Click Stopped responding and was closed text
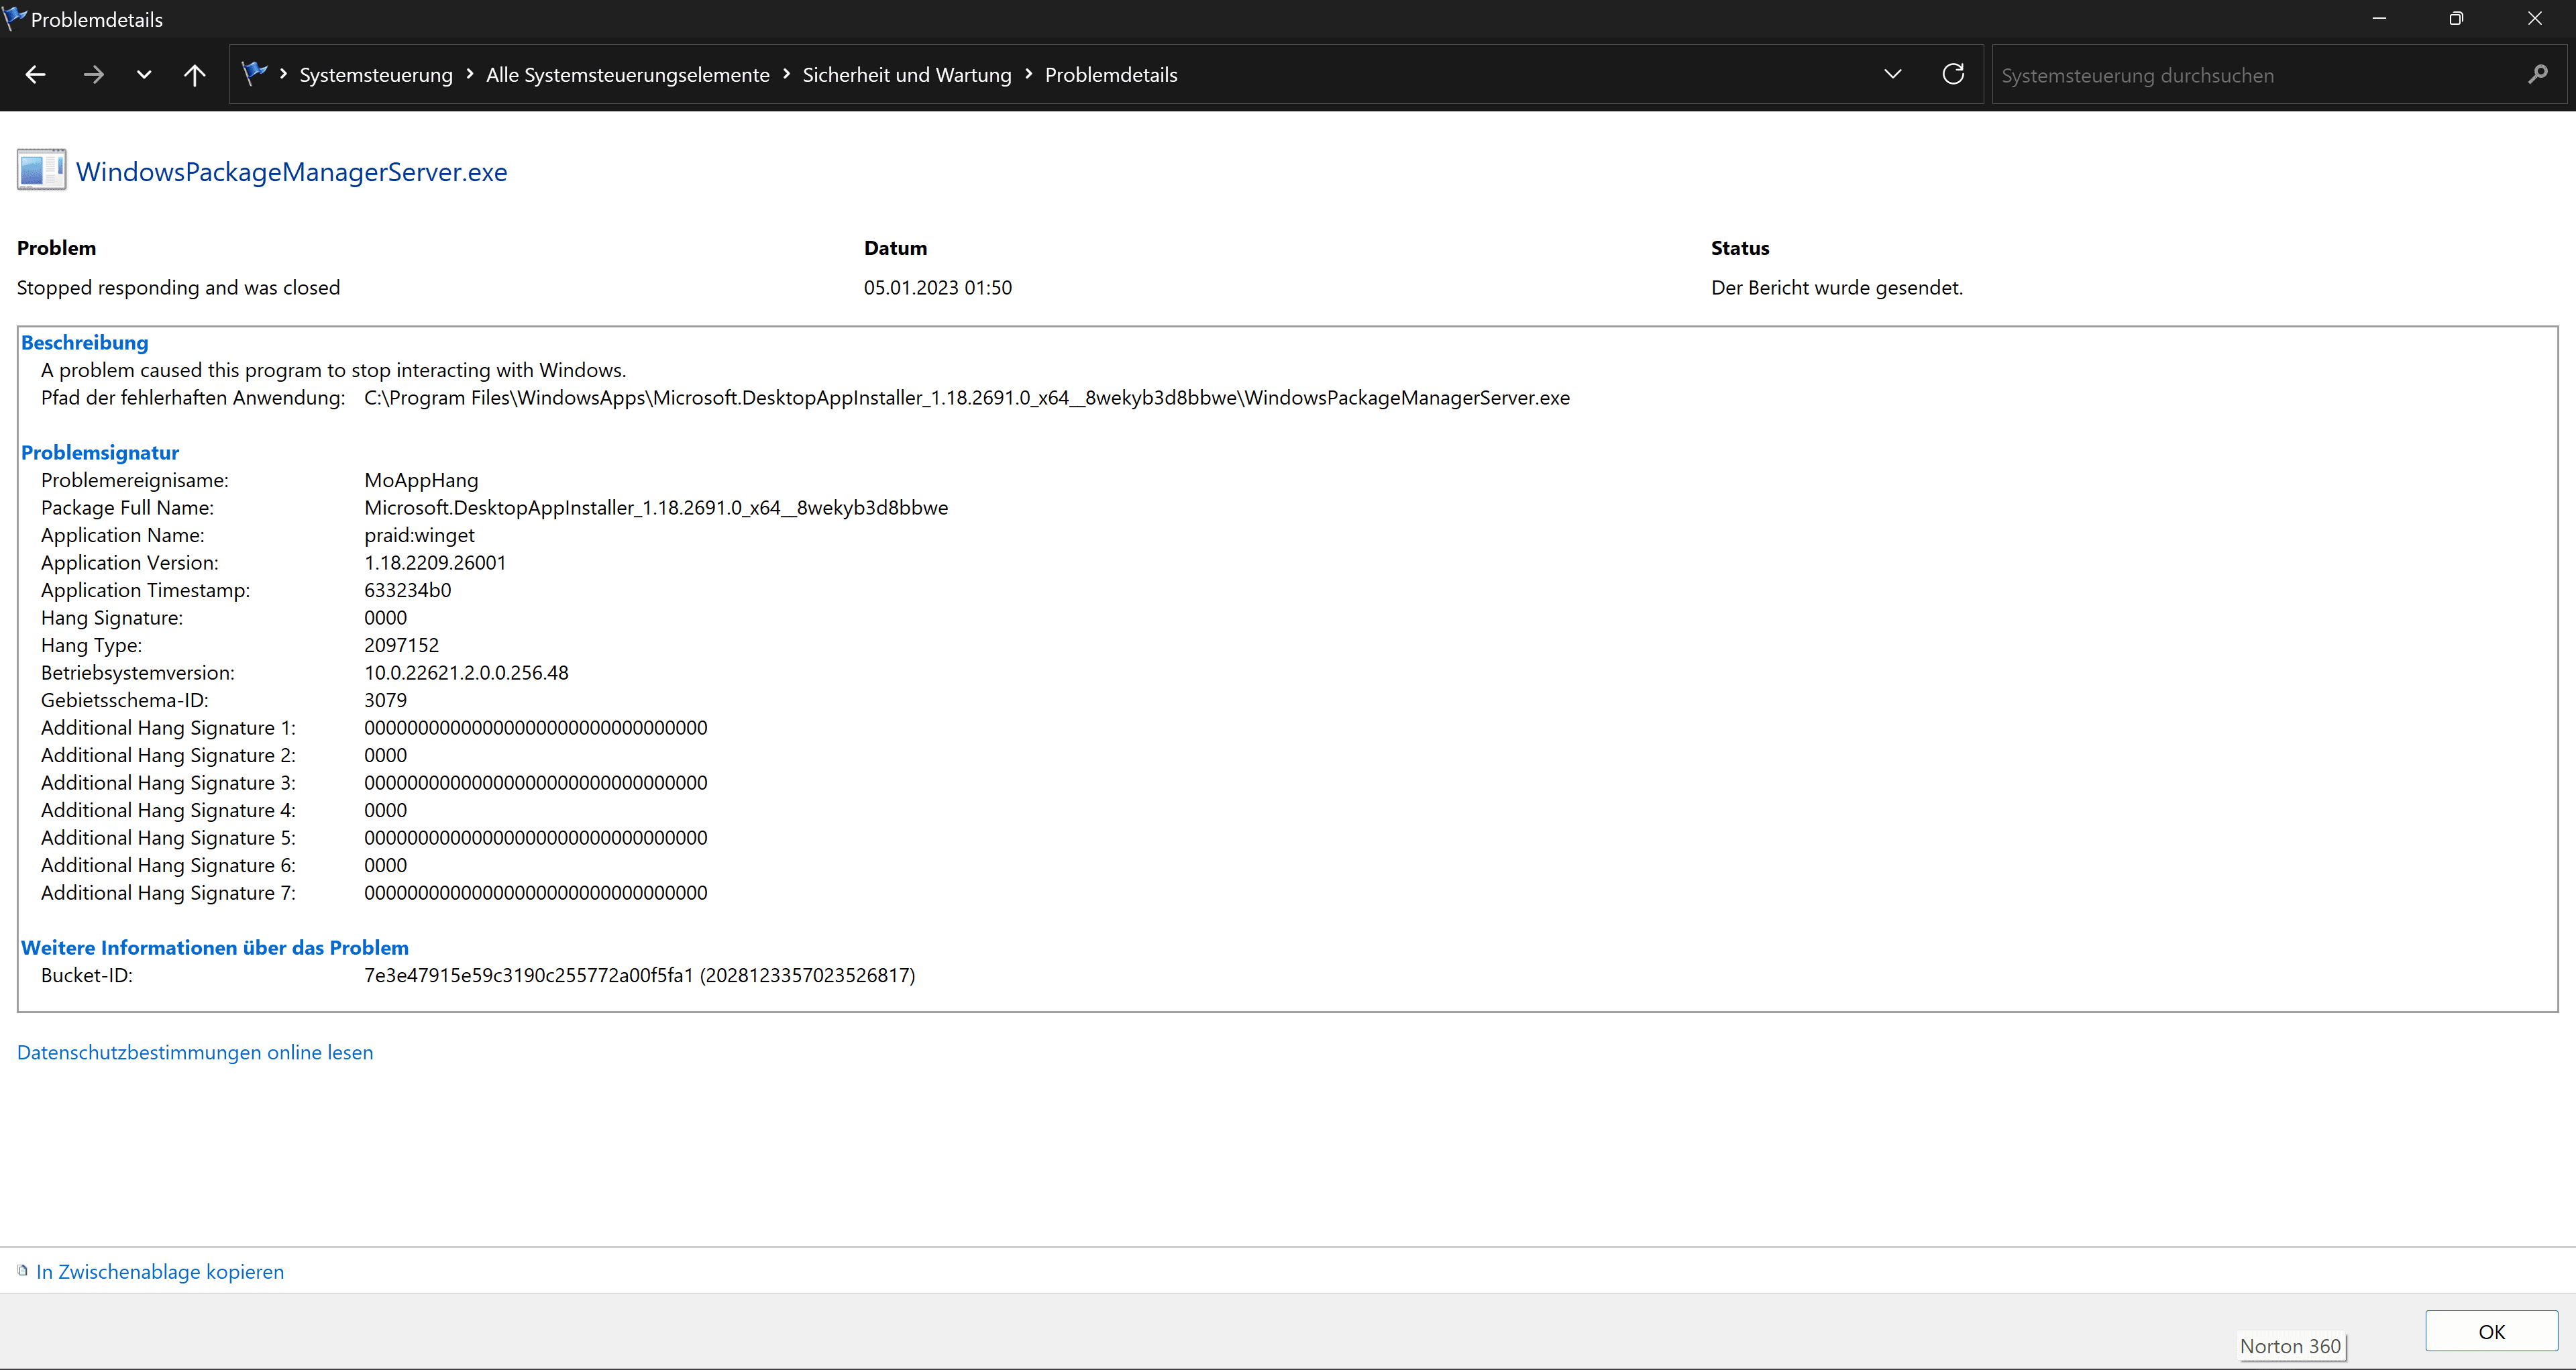Viewport: 2576px width, 1370px height. [178, 287]
